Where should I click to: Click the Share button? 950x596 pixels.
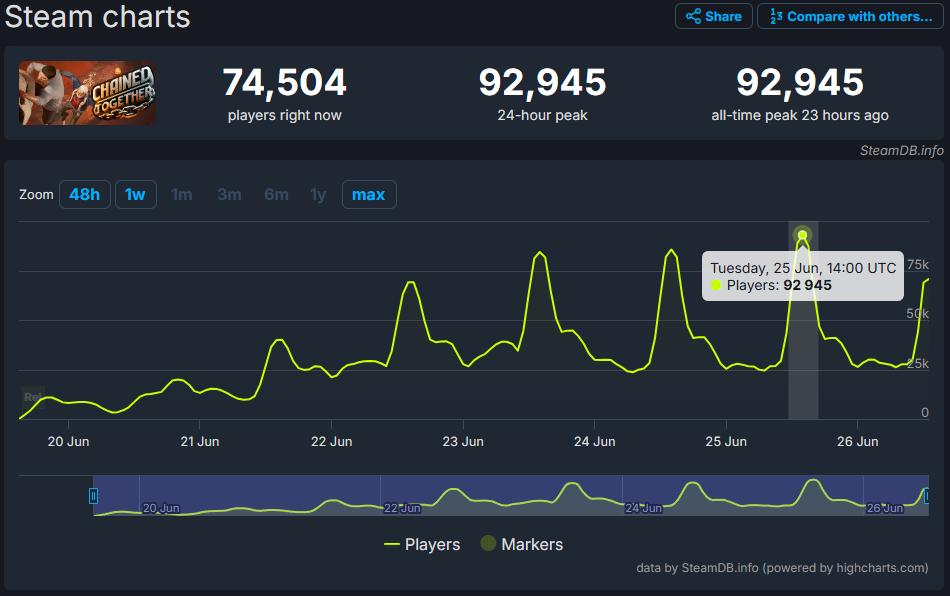tap(713, 16)
